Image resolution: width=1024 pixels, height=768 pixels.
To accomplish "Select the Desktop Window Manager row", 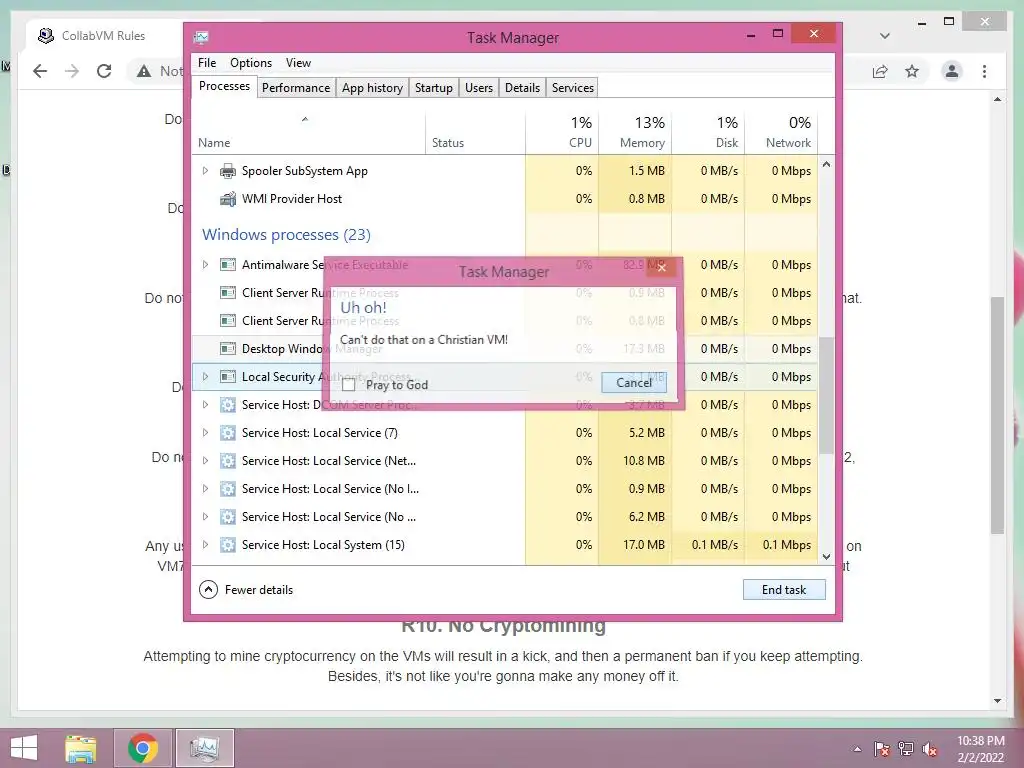I will click(x=505, y=349).
